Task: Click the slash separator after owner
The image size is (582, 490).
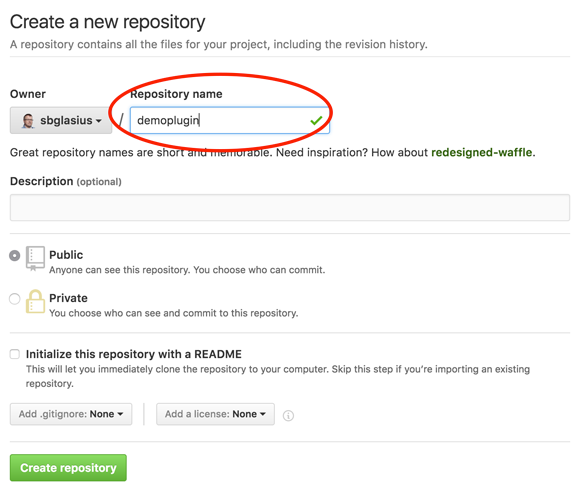Action: click(121, 120)
